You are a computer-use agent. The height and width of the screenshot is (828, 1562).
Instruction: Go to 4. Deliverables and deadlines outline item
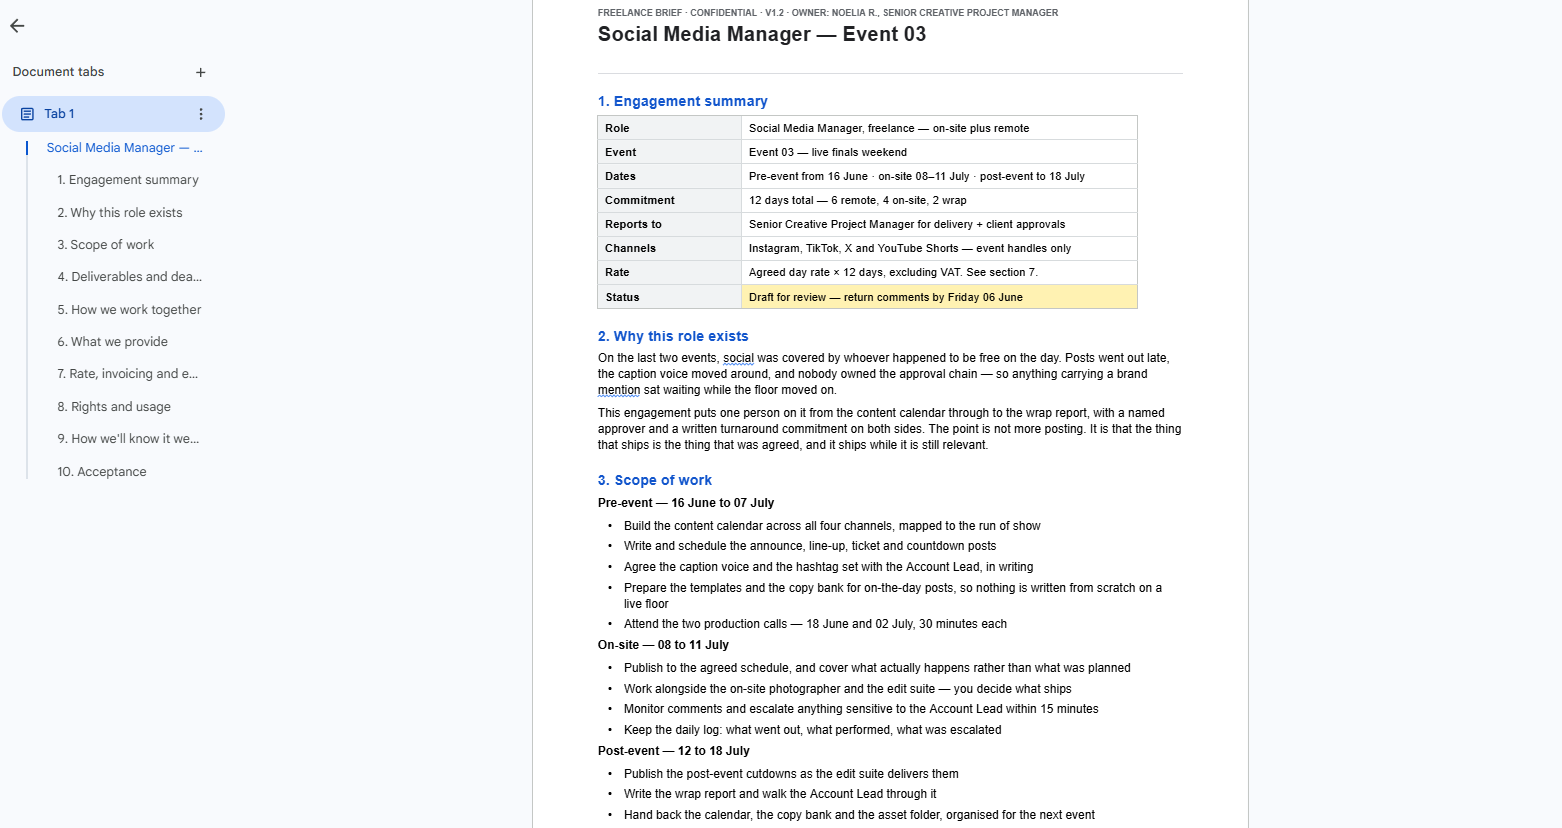(x=130, y=277)
